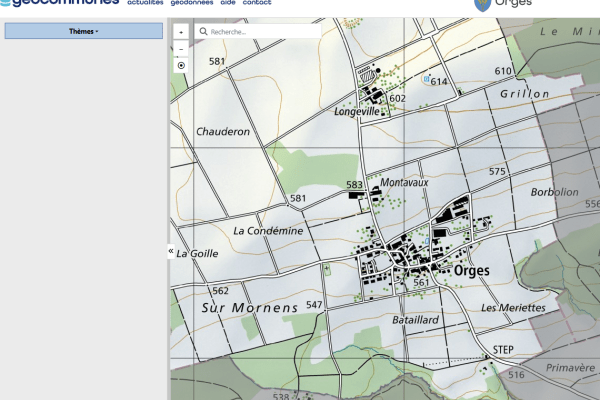Click the Grillon label on map
Image resolution: width=600 pixels, height=400 pixels.
(525, 94)
